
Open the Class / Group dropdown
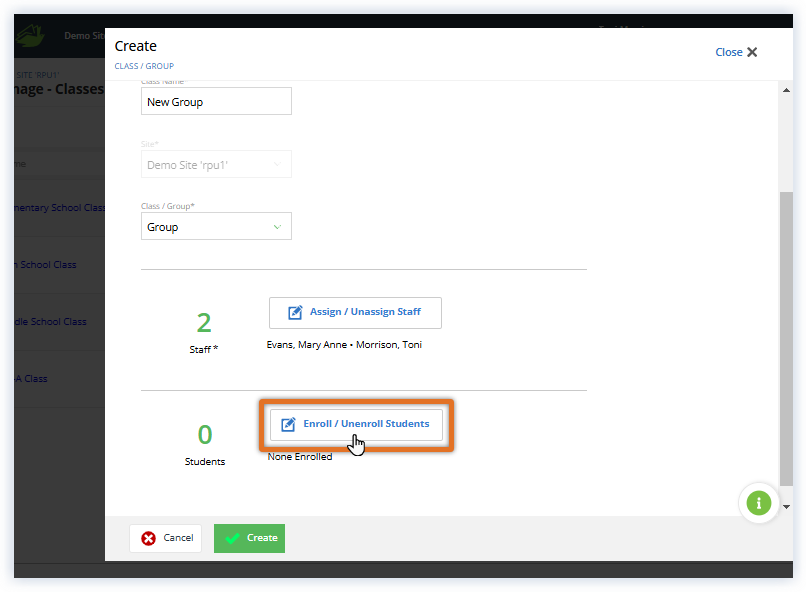point(216,227)
